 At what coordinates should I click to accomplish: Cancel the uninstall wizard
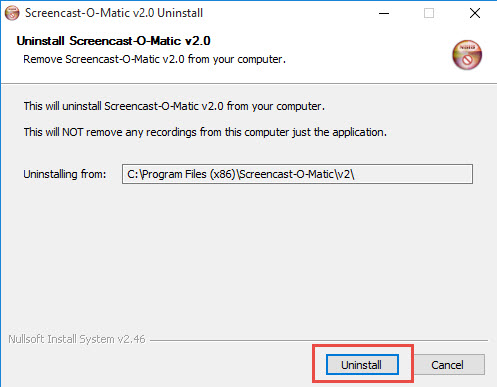(x=447, y=365)
